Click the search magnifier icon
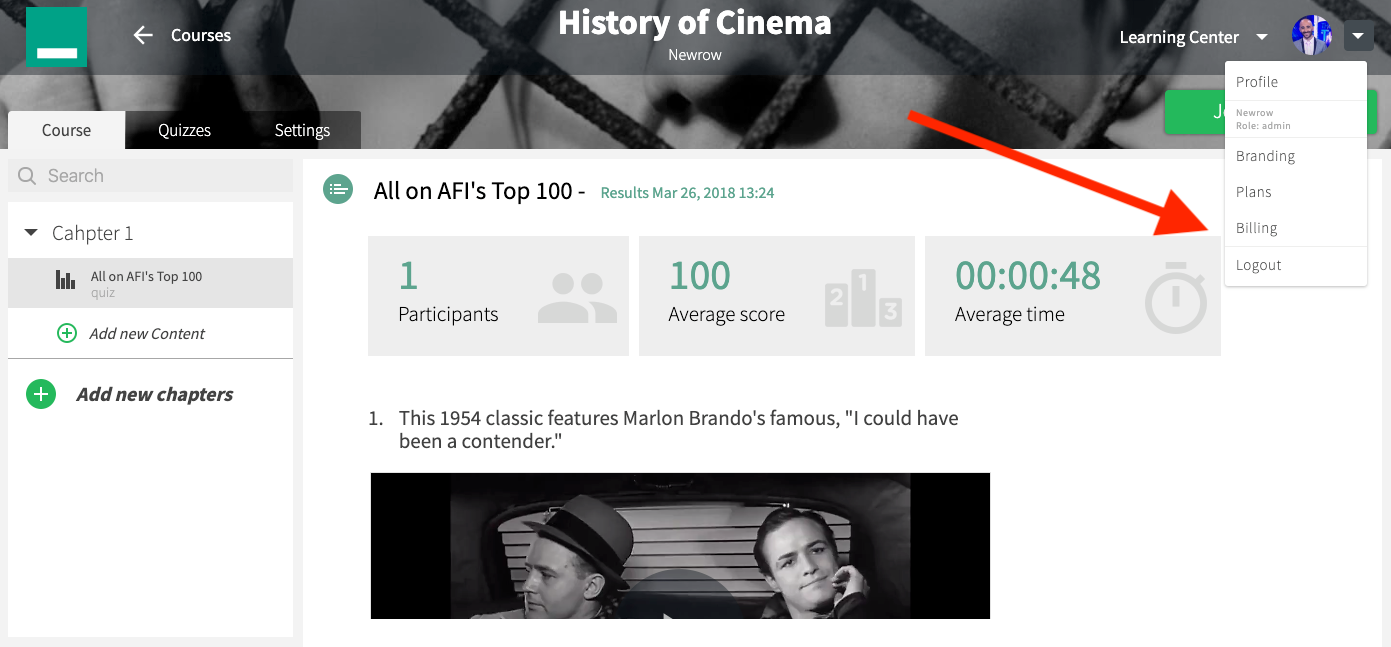 coord(27,176)
